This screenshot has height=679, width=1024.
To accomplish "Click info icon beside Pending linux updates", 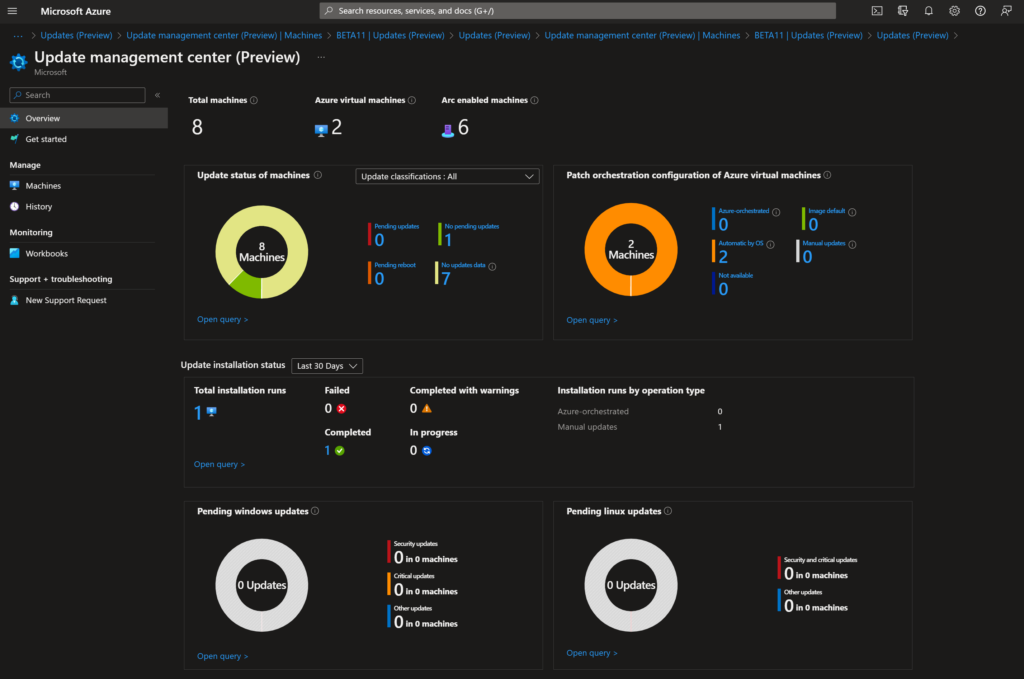I will pos(668,511).
